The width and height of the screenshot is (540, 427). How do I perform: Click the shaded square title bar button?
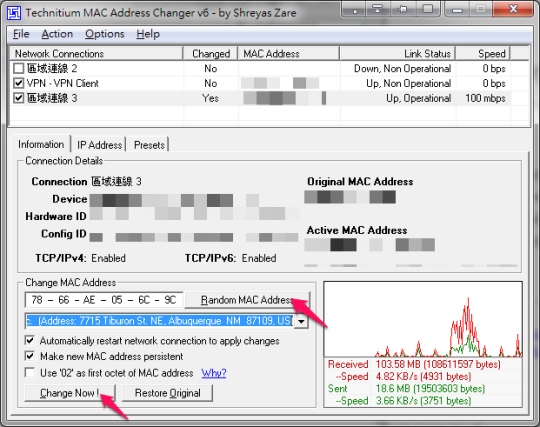(428, 9)
